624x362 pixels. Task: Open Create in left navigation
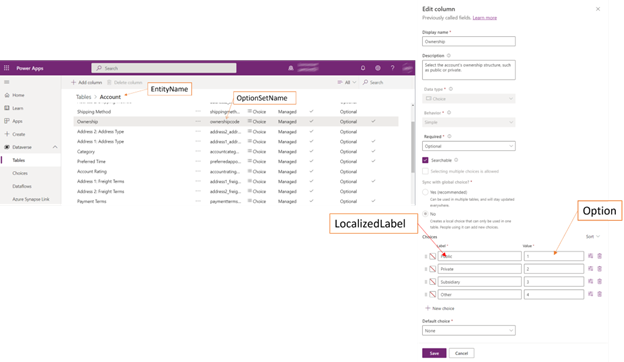pyautogui.click(x=19, y=134)
